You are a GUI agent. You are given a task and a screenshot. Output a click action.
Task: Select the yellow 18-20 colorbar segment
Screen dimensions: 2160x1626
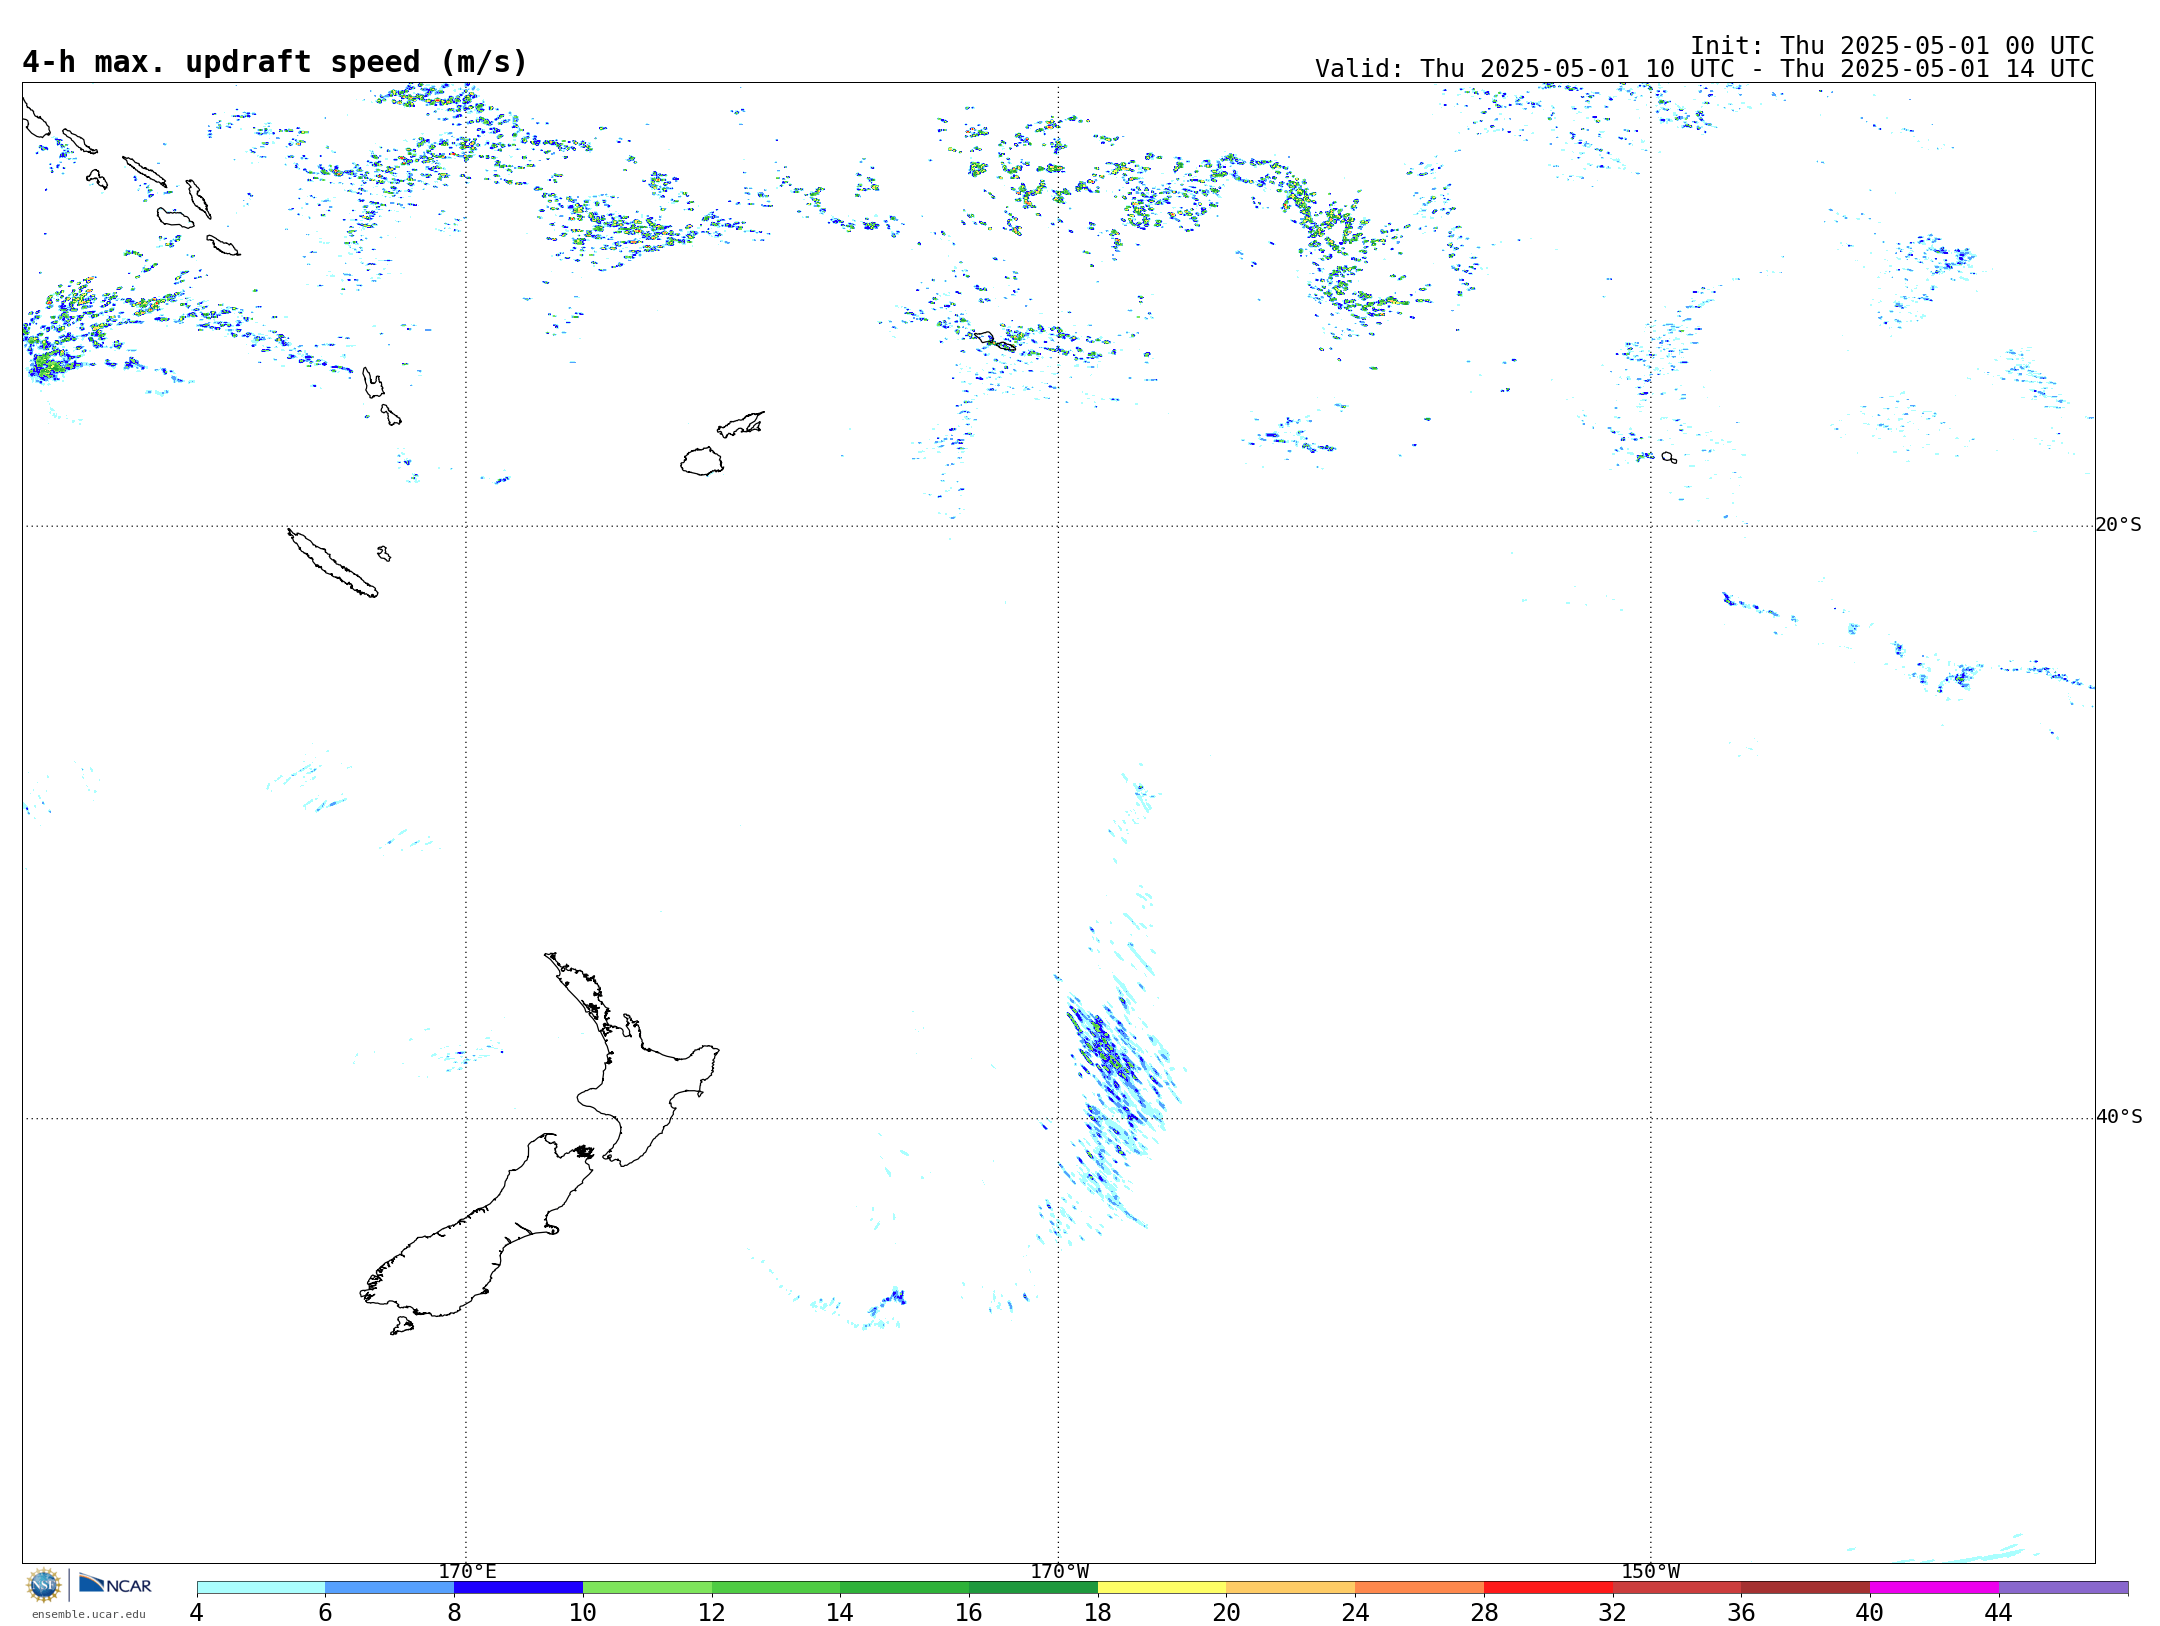[x=1162, y=1588]
